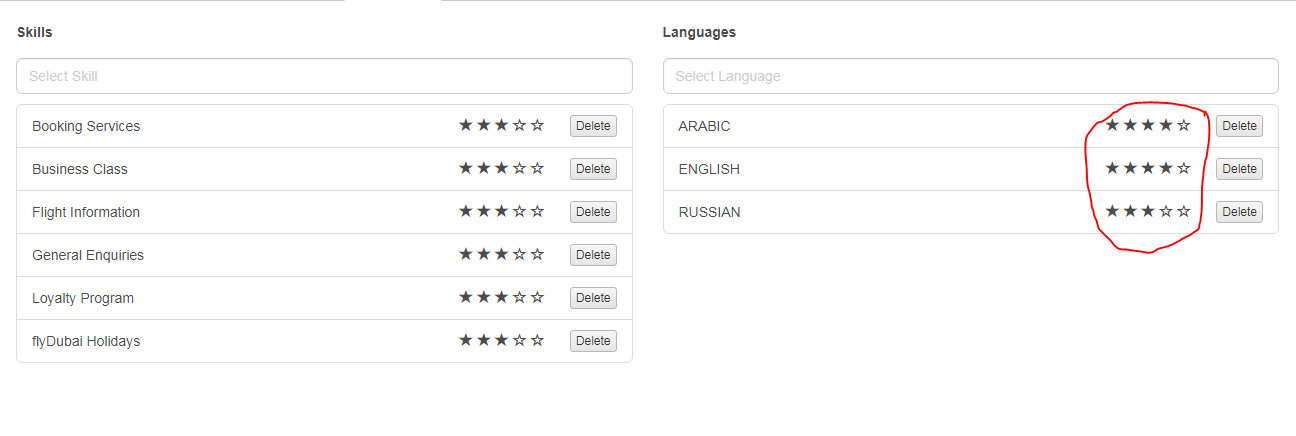This screenshot has width=1296, height=436.
Task: Set RUSSIAN rating to one star
Action: tap(1112, 212)
